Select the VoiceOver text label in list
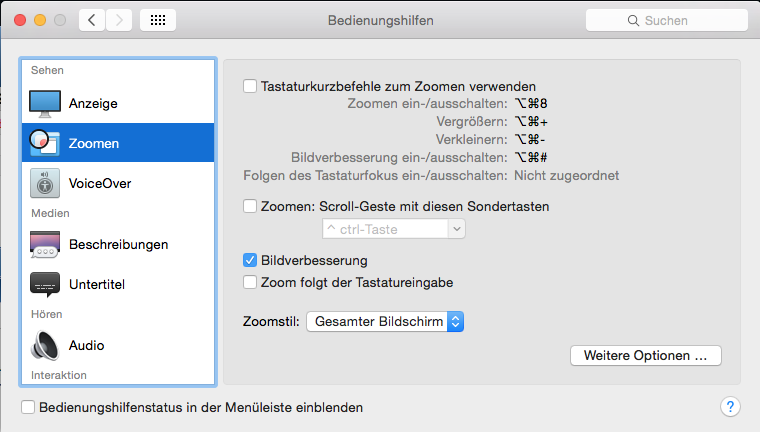Image resolution: width=760 pixels, height=432 pixels. click(100, 184)
